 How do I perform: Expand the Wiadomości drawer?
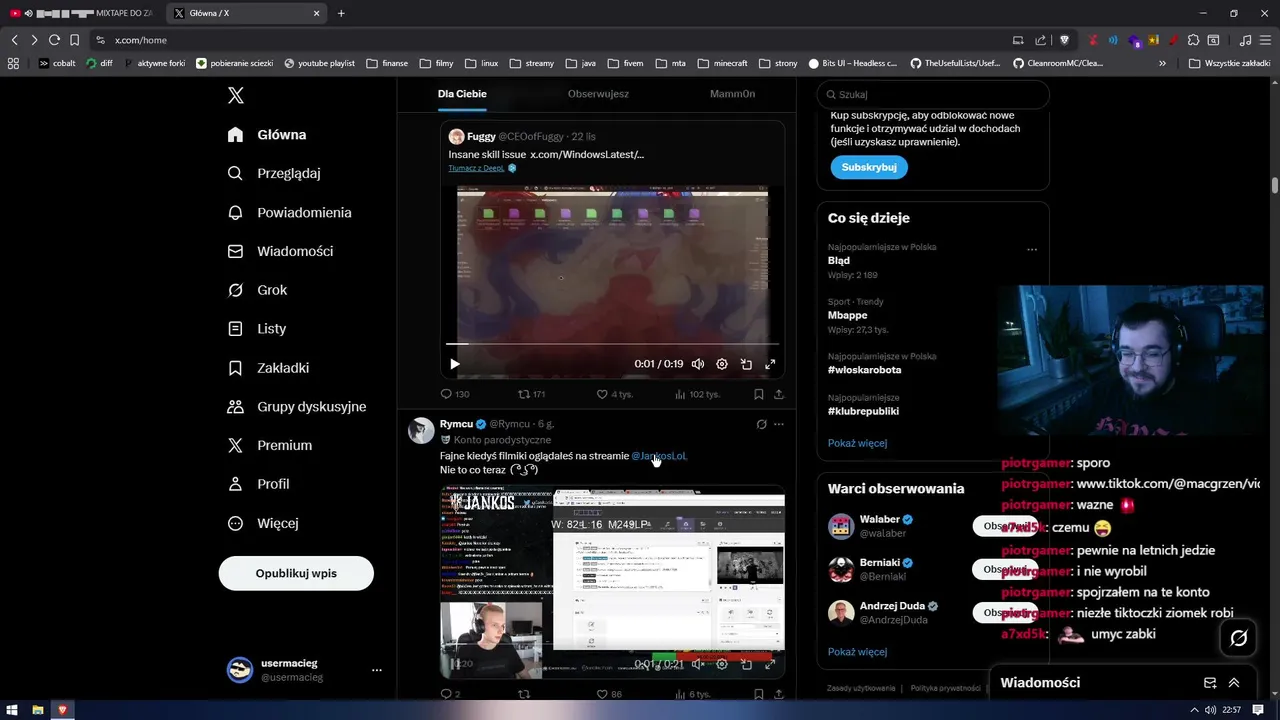tap(1234, 683)
